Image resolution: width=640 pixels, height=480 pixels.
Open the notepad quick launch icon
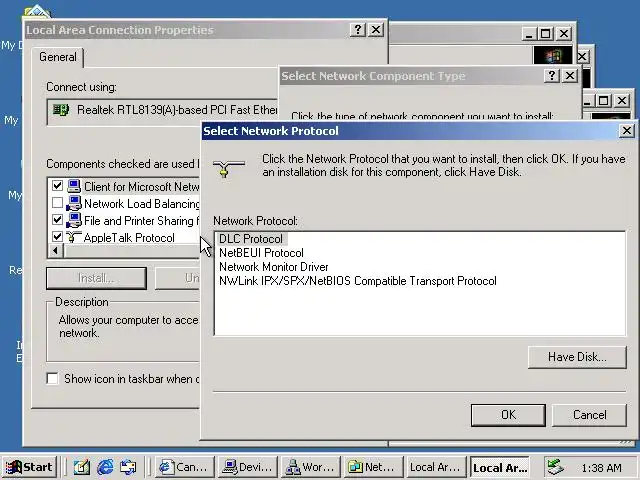tap(82, 467)
